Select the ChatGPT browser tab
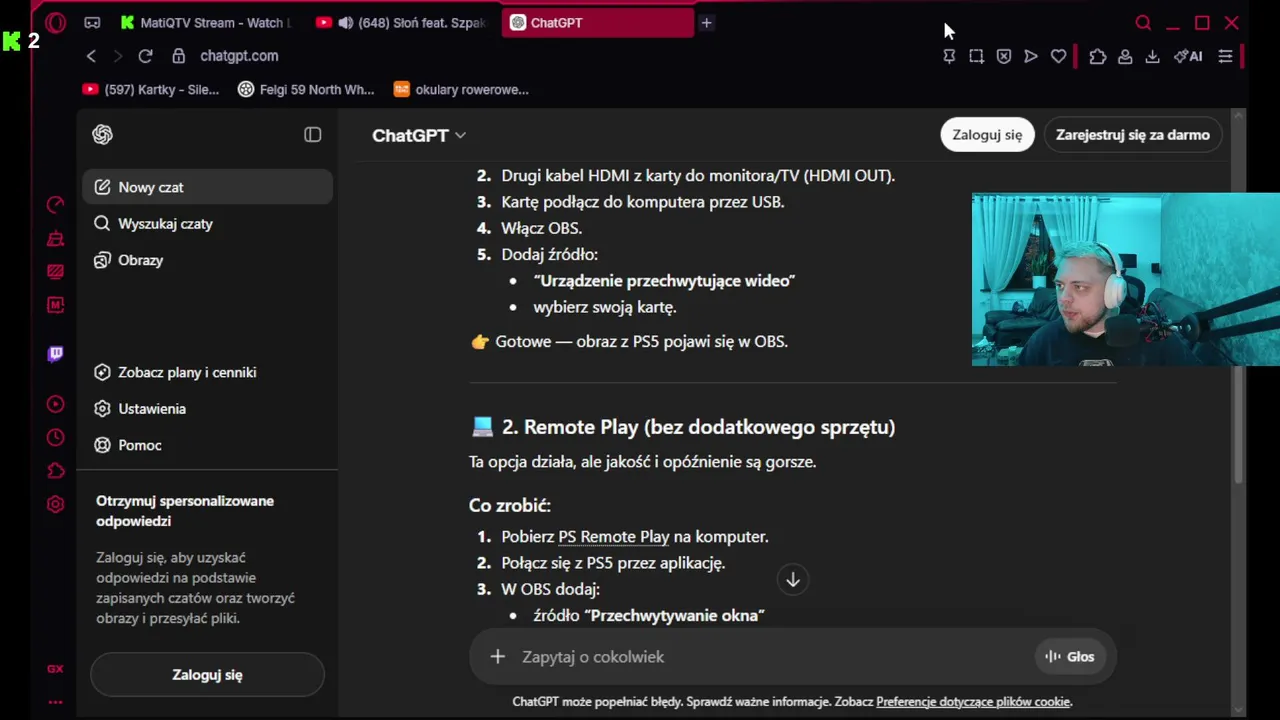Image resolution: width=1280 pixels, height=720 pixels. pyautogui.click(x=597, y=23)
